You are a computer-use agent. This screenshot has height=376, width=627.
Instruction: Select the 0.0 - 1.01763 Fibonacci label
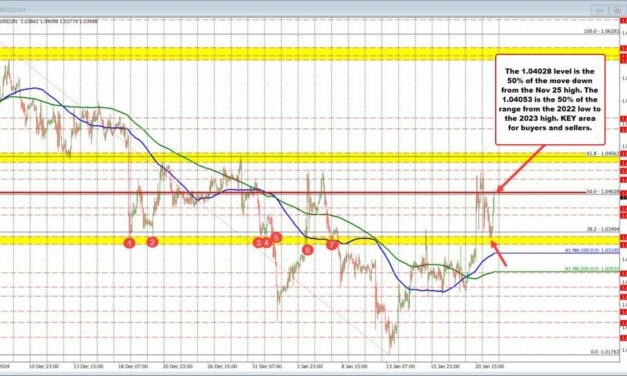(605, 352)
